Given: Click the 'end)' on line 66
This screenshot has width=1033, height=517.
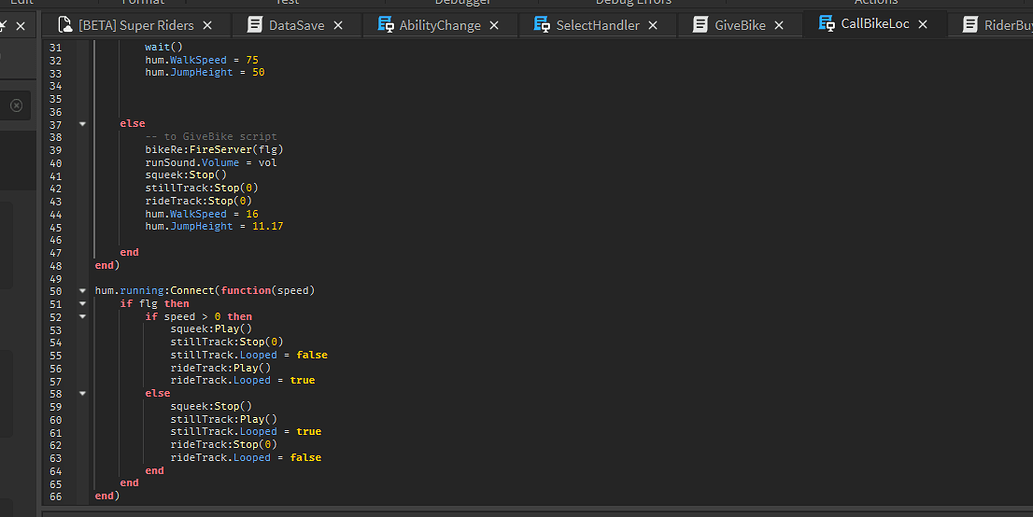Looking at the screenshot, I should [107, 495].
